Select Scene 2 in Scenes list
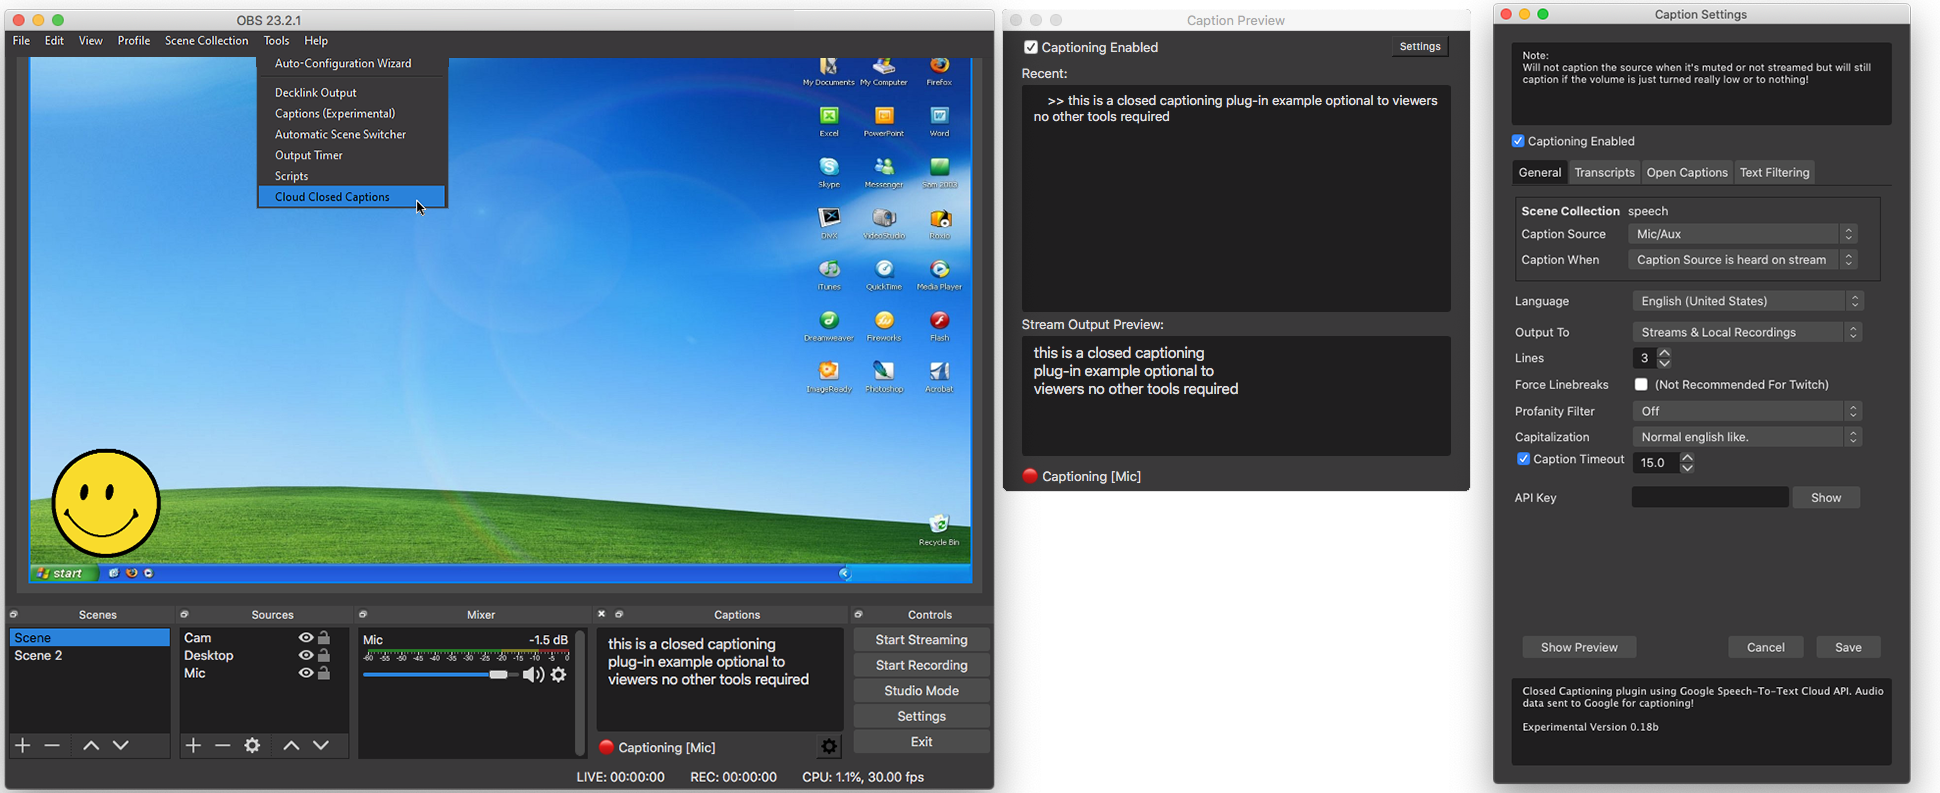The image size is (1940, 793). [88, 656]
